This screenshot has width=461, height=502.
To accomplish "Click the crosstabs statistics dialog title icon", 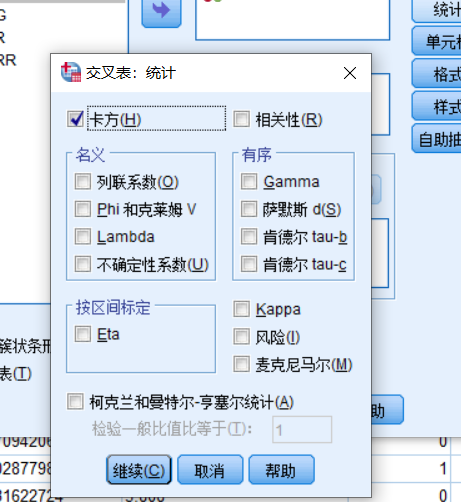I will pyautogui.click(x=71, y=72).
